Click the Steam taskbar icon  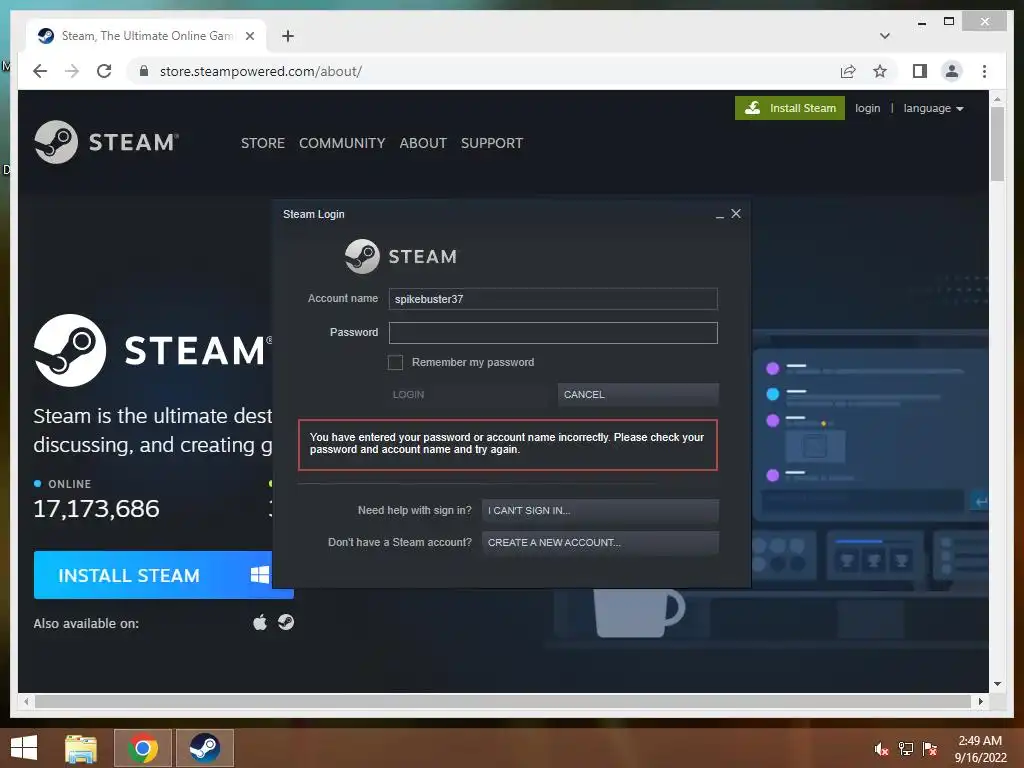pos(204,748)
